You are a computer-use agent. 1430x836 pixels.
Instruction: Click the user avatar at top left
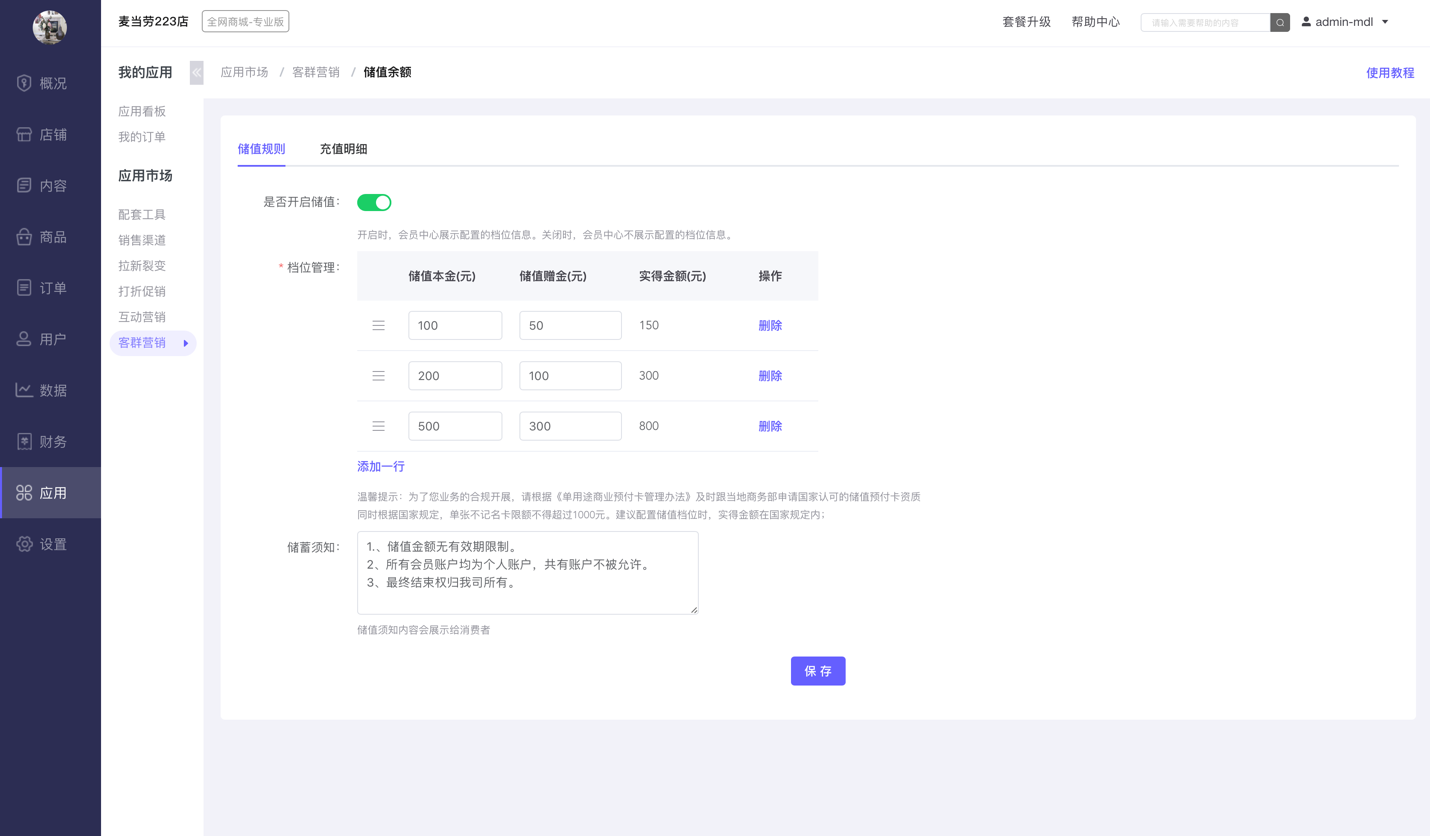(x=50, y=27)
